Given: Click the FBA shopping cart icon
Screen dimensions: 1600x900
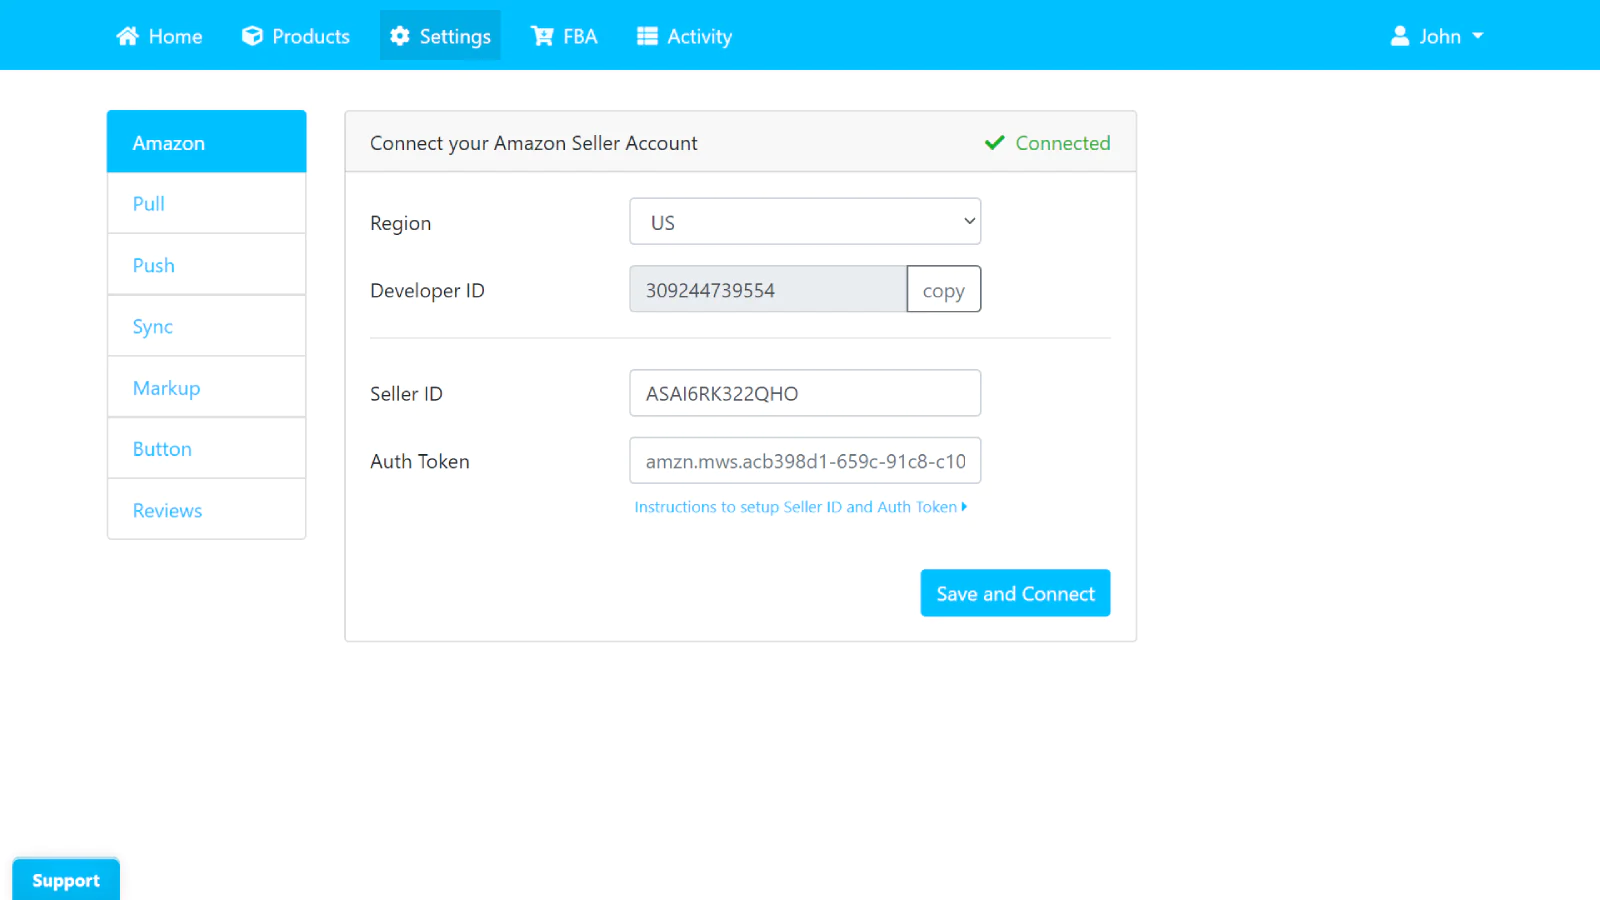Looking at the screenshot, I should point(542,36).
